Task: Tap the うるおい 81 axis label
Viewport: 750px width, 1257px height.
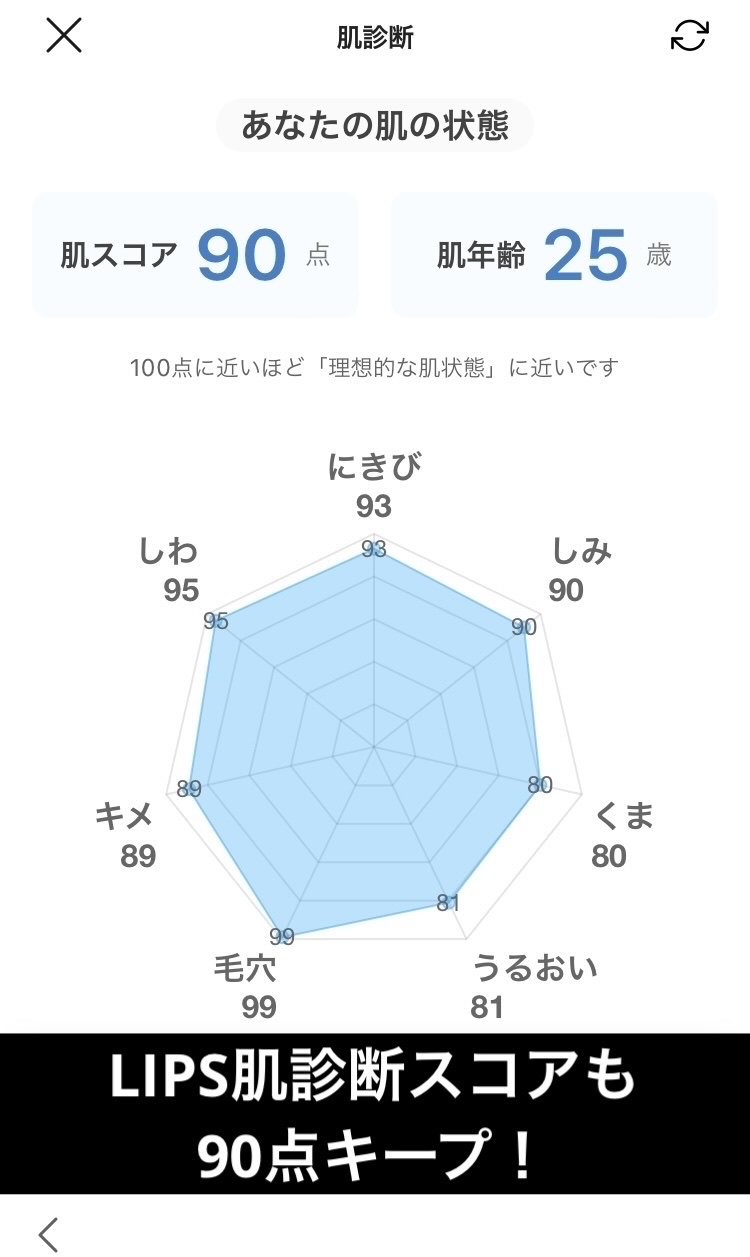Action: (534, 986)
